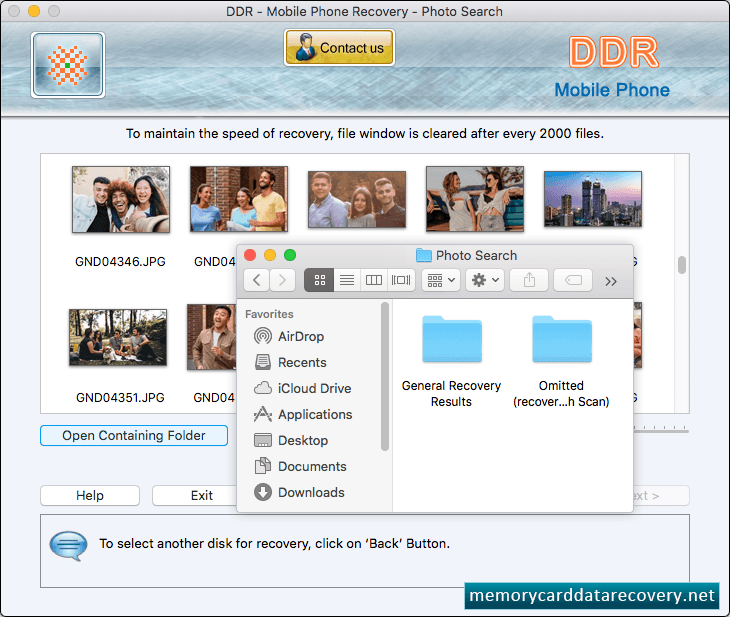Screen dimensions: 730x617
Task: Click the Favorites sidebar heading
Action: tap(269, 314)
